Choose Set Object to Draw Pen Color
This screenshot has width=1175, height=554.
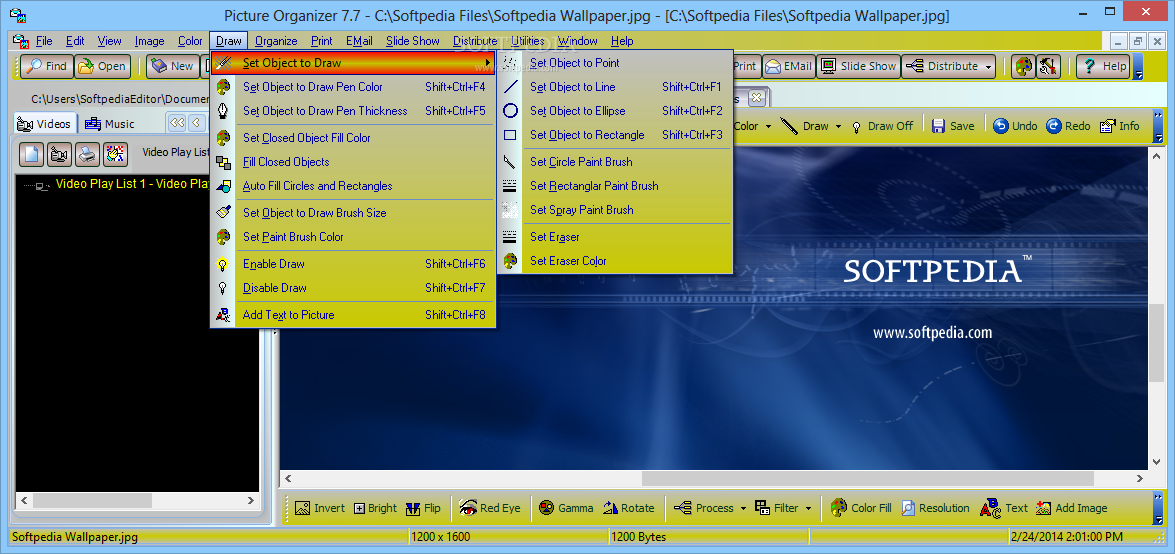353,87
